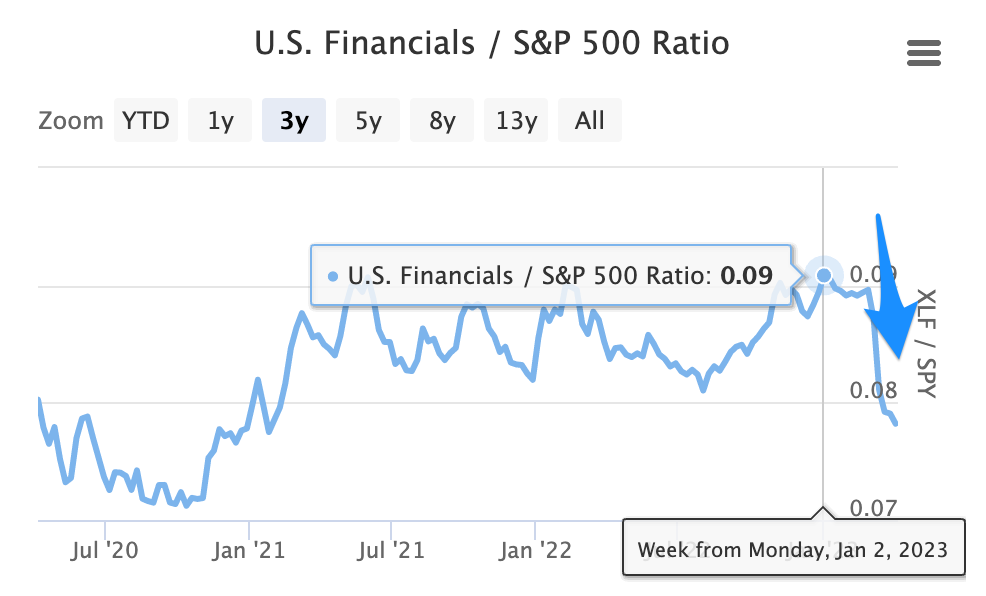
Task: Select the YTD zoom range
Action: pos(146,120)
